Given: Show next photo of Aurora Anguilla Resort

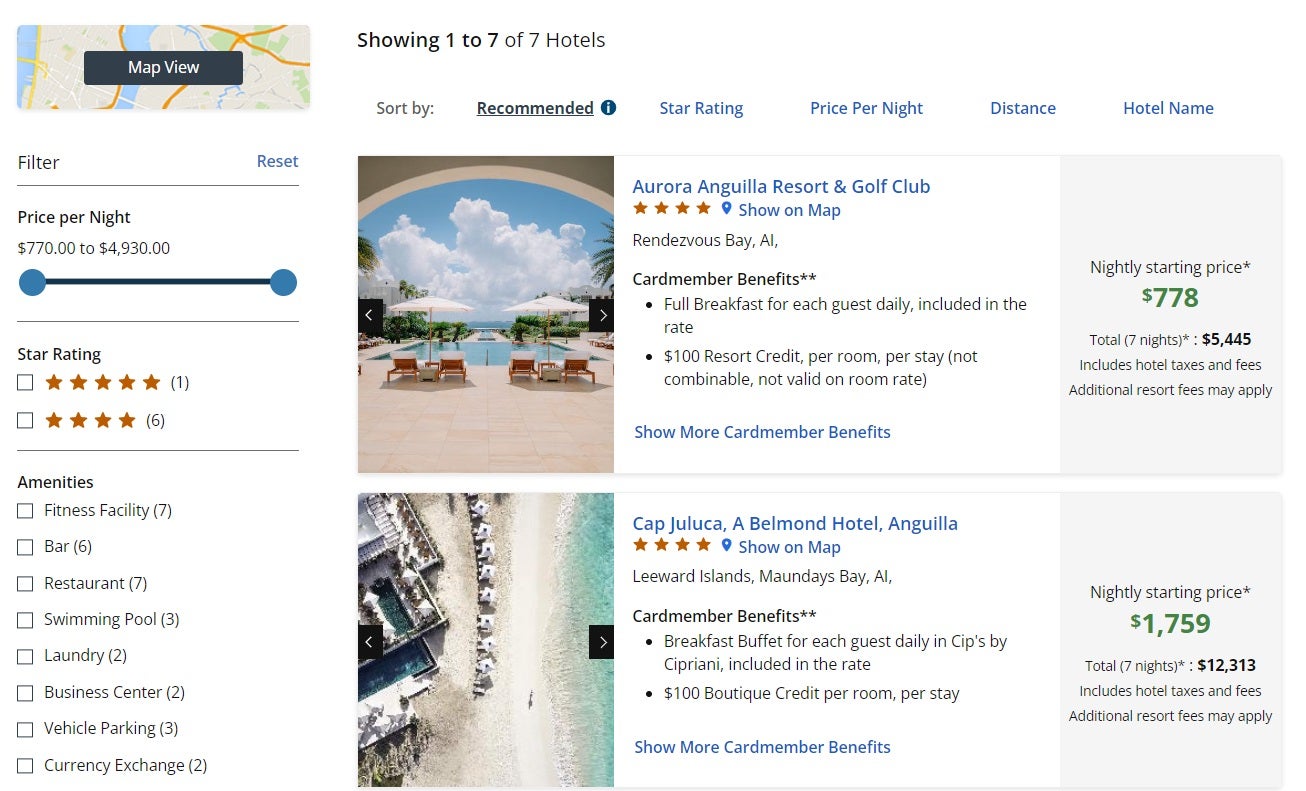Looking at the screenshot, I should pyautogui.click(x=601, y=315).
